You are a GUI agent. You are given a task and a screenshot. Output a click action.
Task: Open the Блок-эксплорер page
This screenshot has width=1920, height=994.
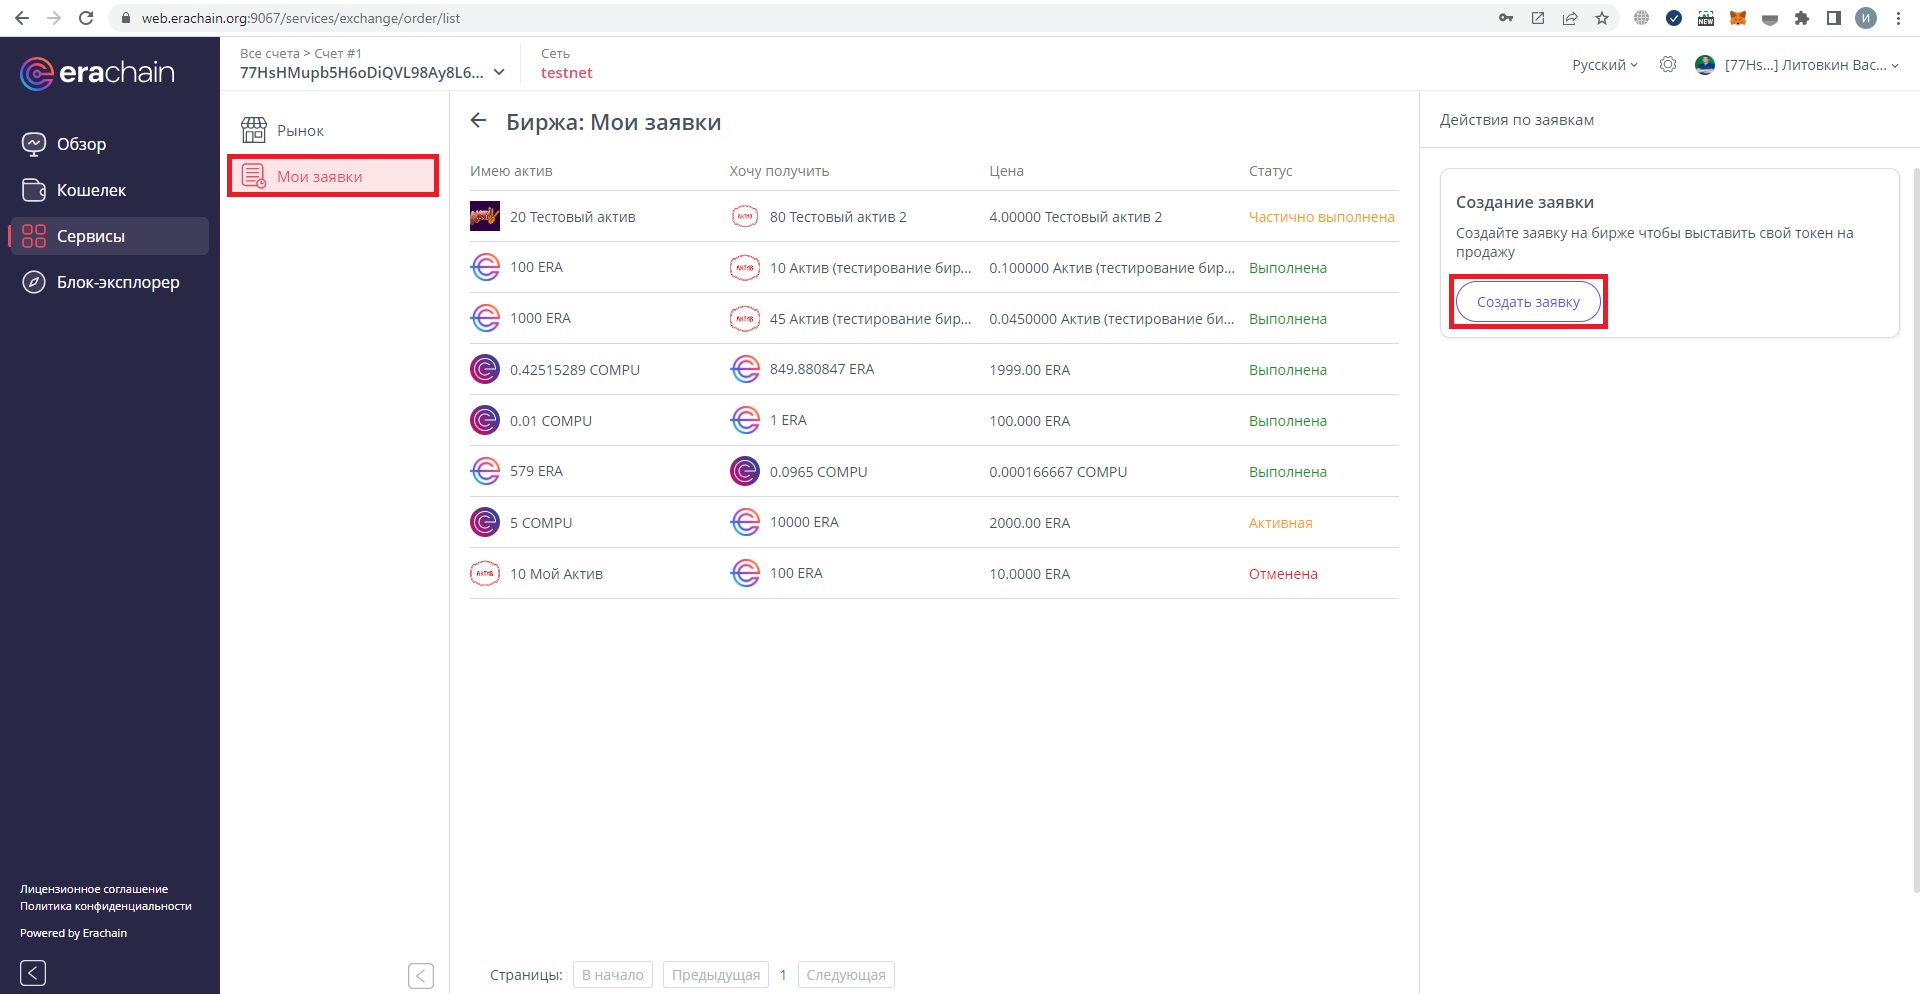coord(117,282)
